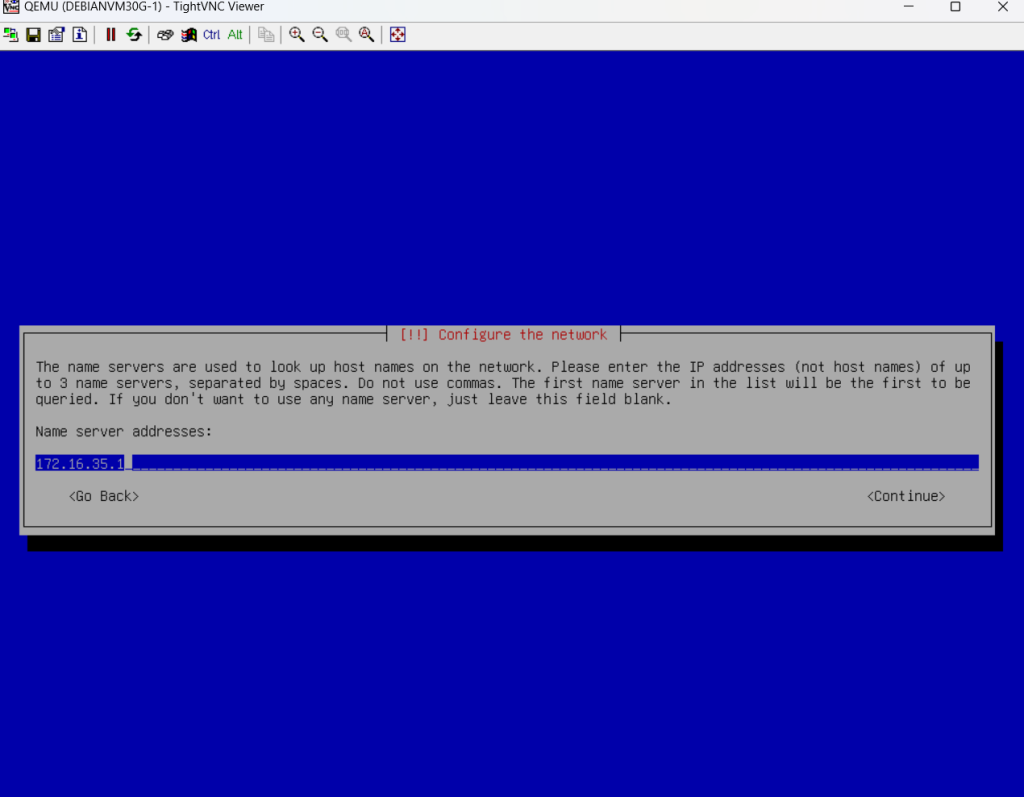Send Ctrl+Esc using the Windows flag icon
Screen dimensions: 1024x797
coord(188,35)
